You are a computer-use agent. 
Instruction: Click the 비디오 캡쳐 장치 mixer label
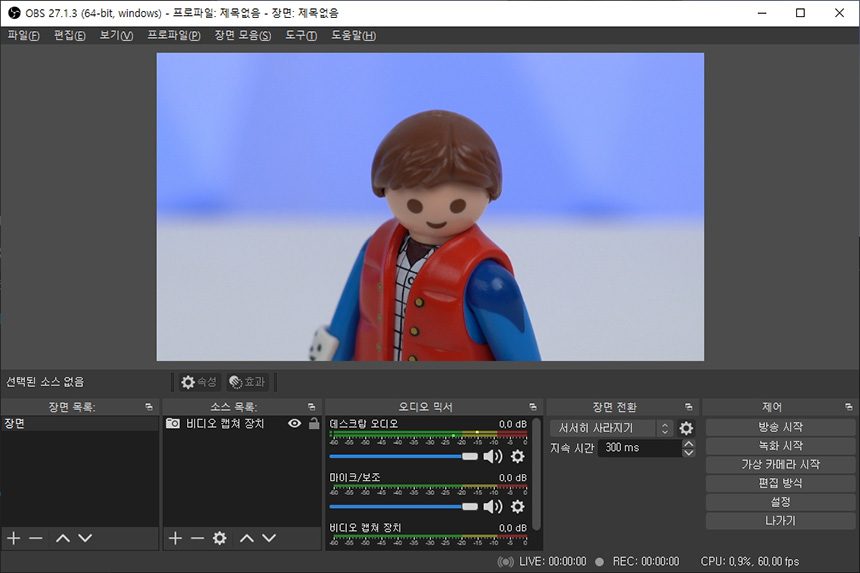pyautogui.click(x=365, y=527)
